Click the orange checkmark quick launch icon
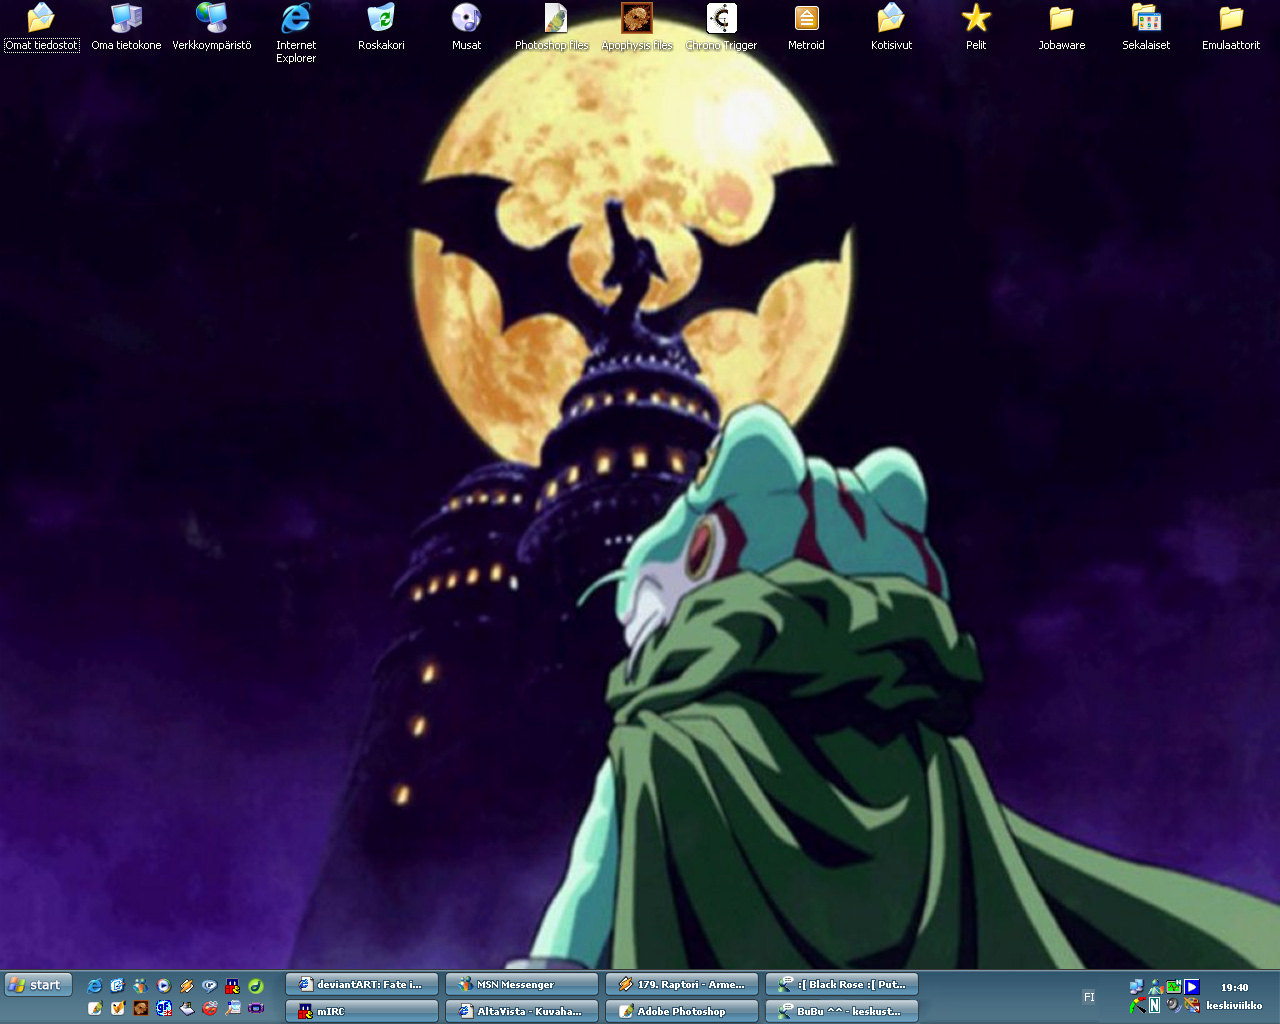The width and height of the screenshot is (1280, 1024). [118, 1008]
